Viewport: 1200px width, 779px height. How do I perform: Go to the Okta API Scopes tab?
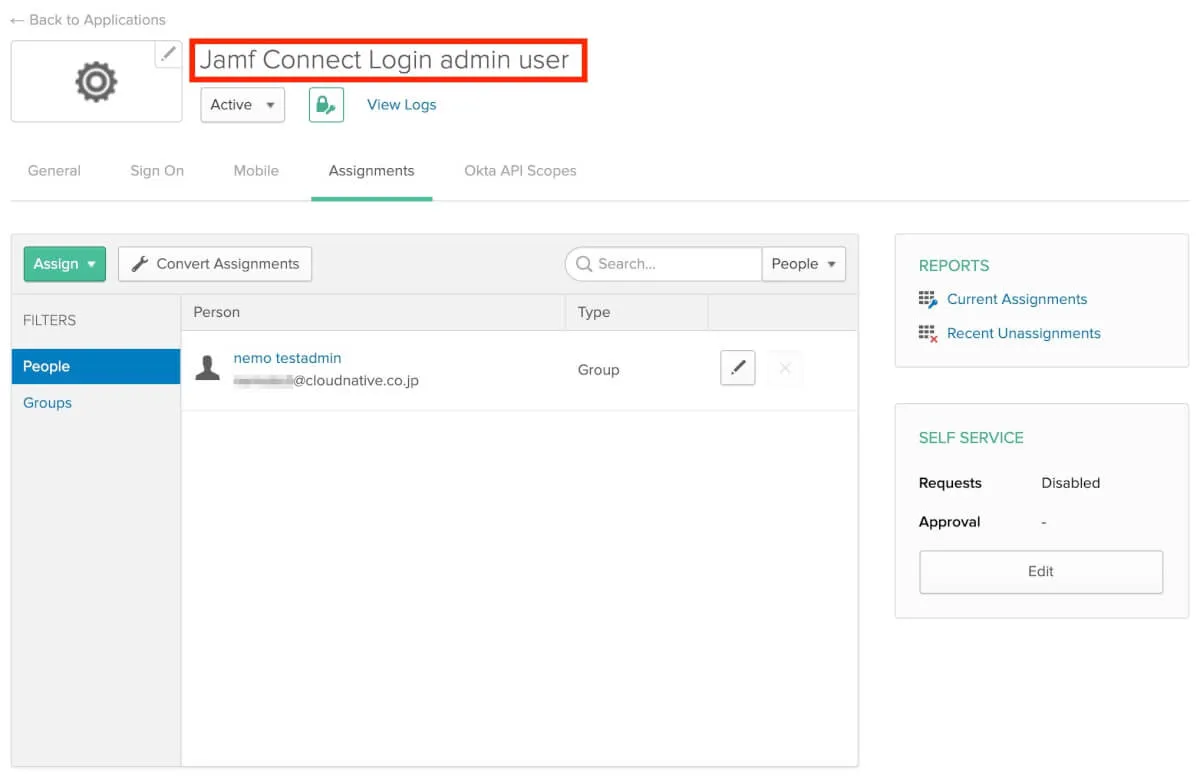tap(520, 171)
